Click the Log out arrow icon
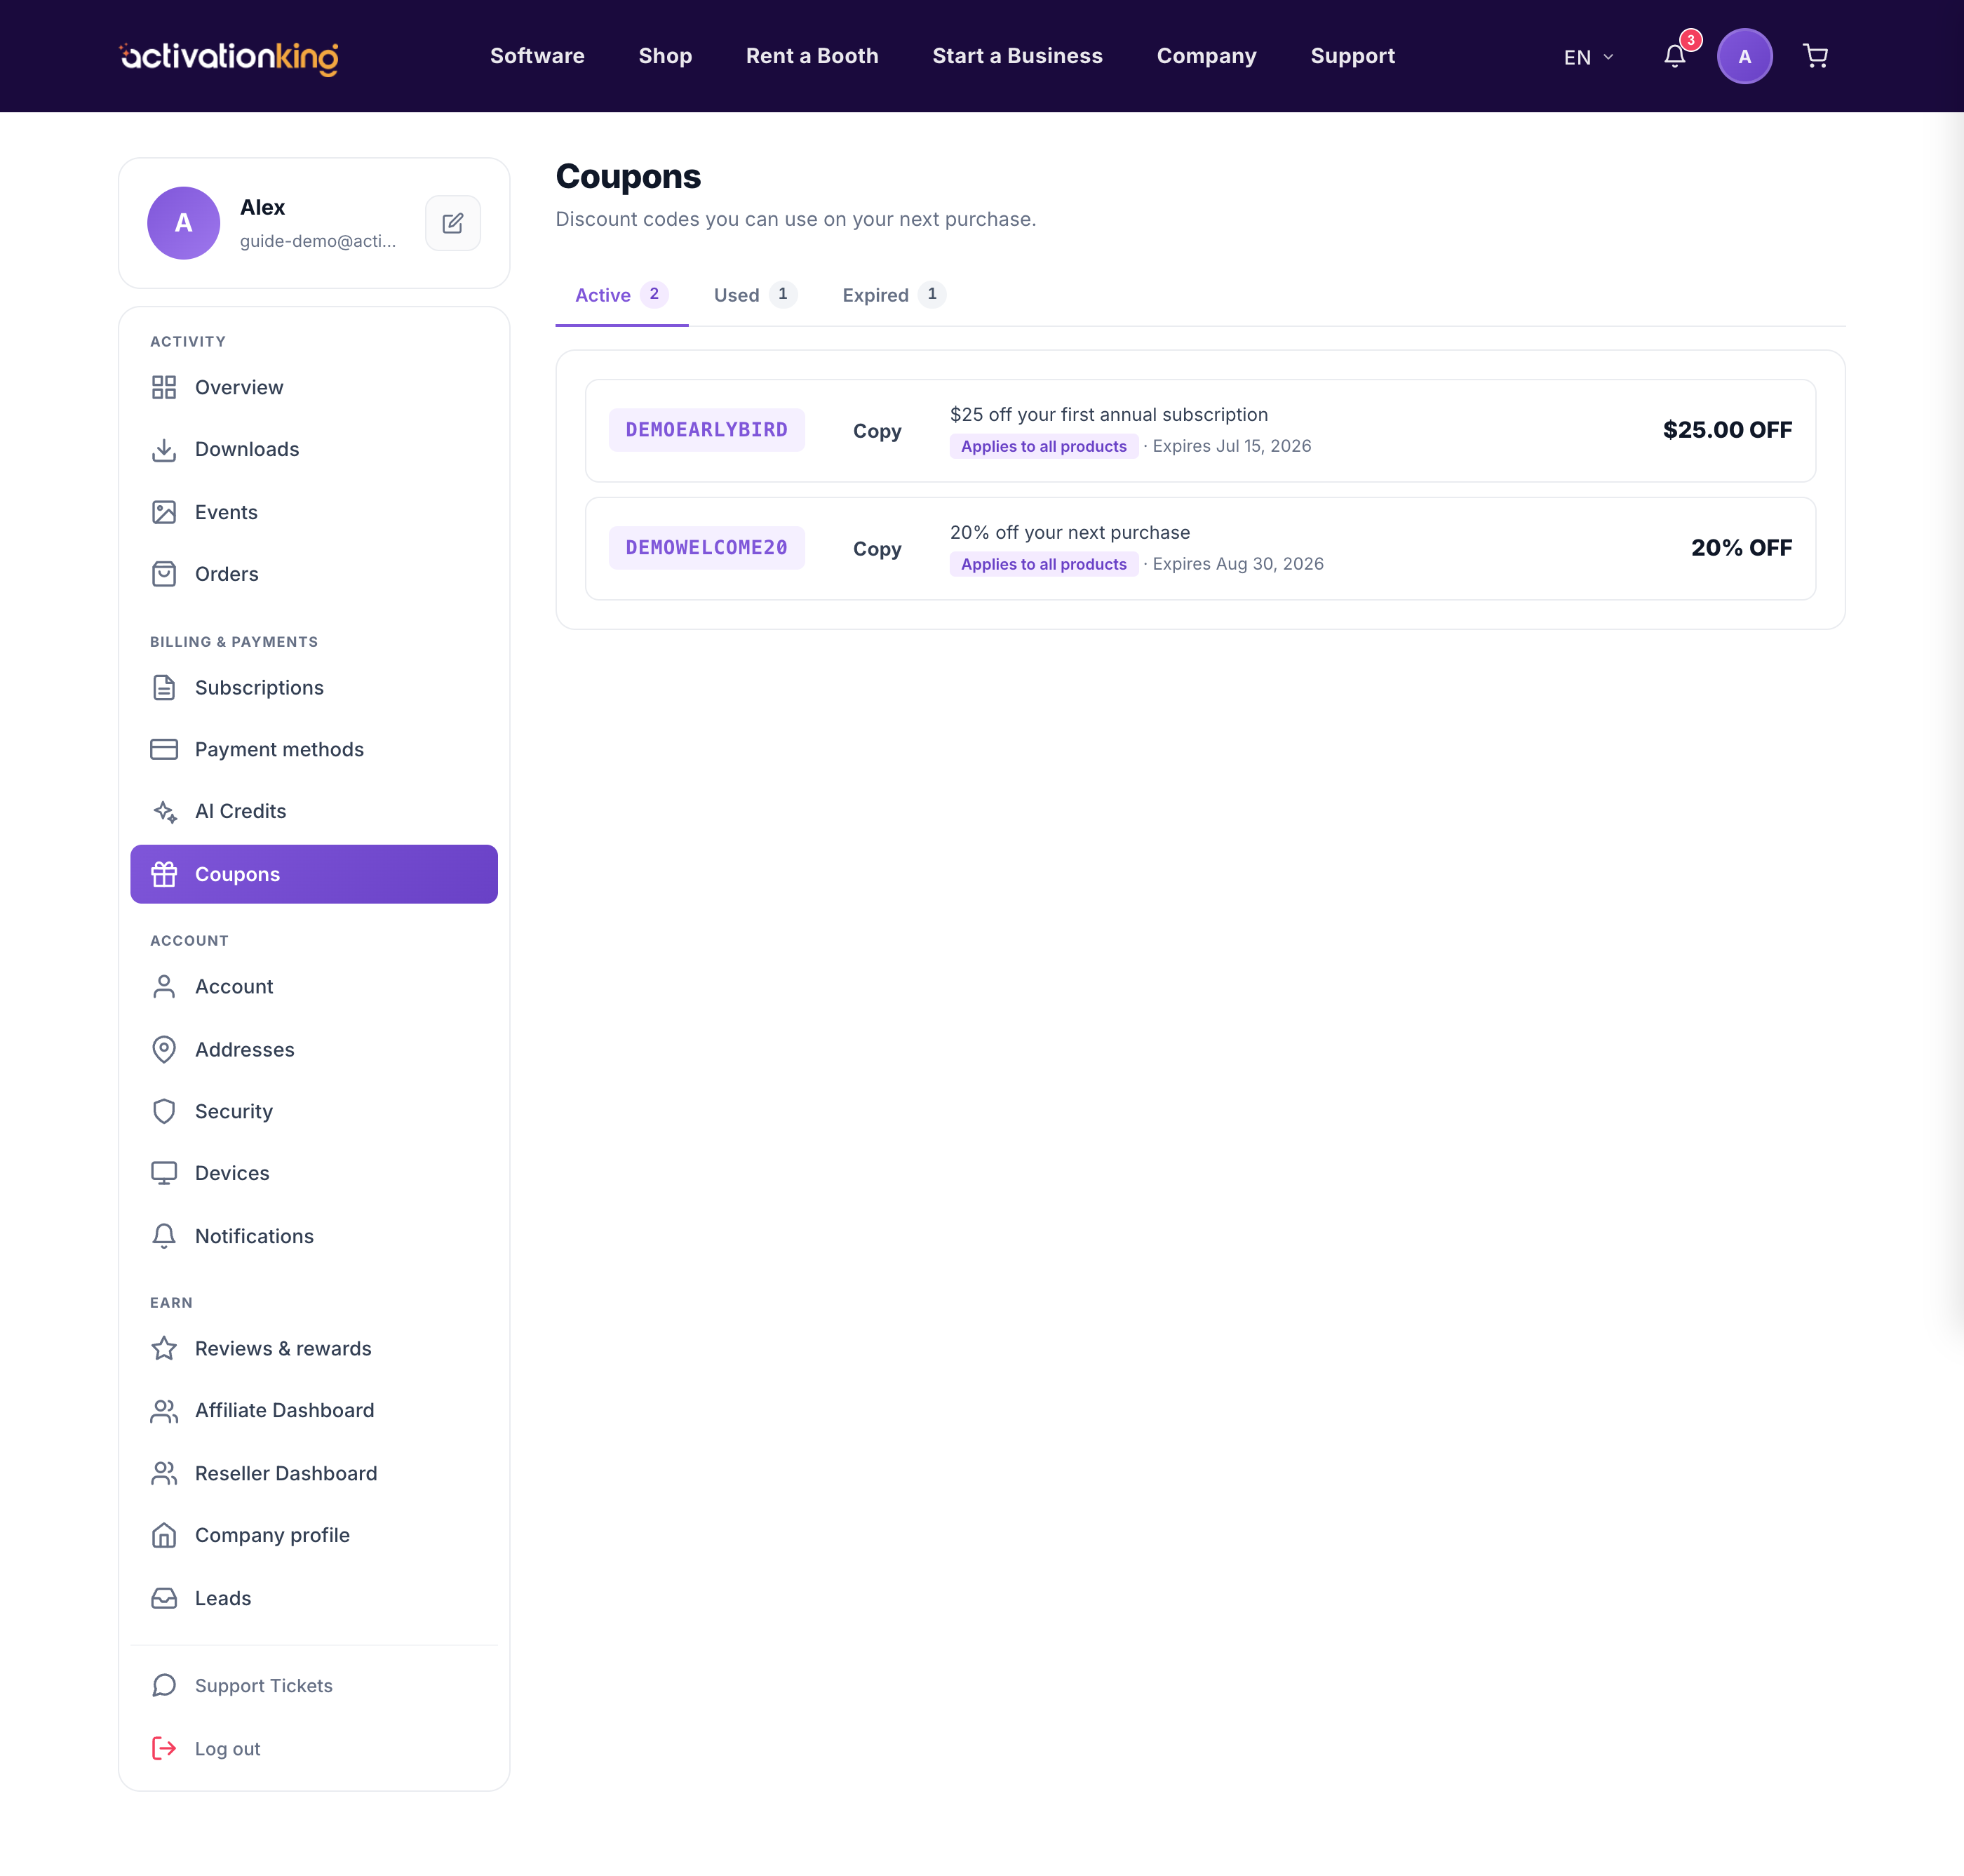 click(164, 1748)
